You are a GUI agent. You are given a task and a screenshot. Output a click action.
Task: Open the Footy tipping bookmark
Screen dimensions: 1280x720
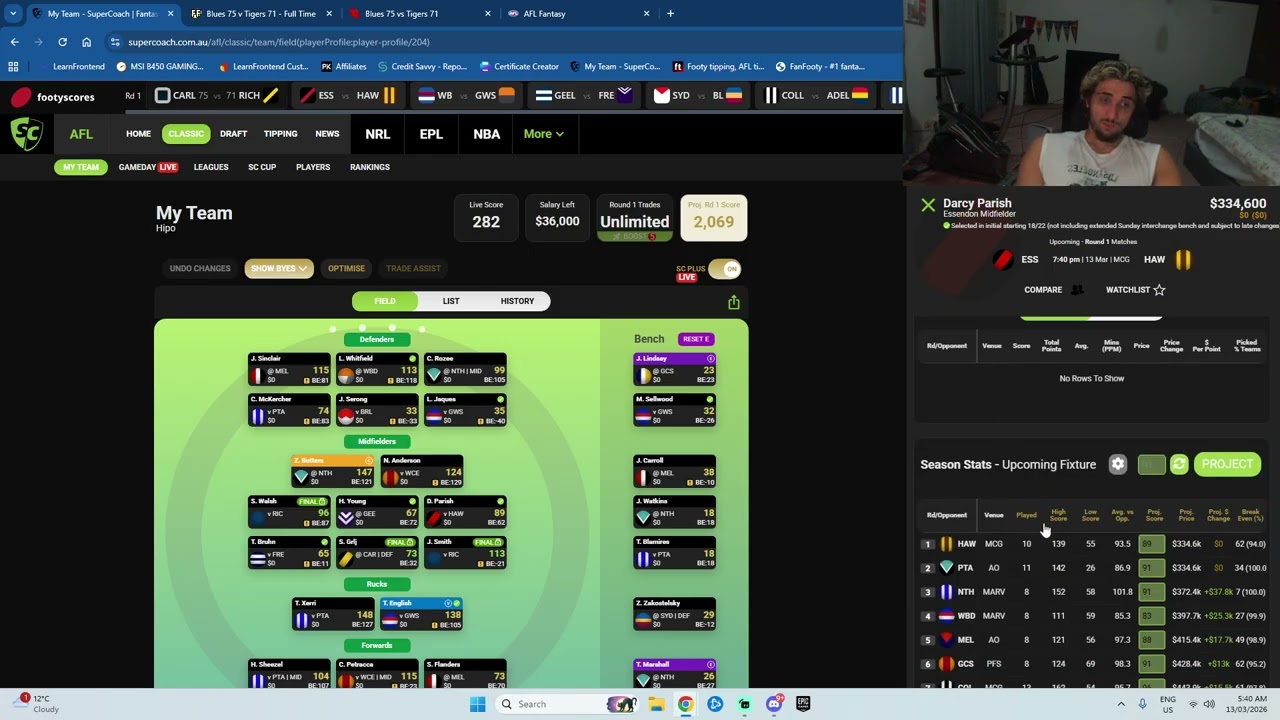(x=718, y=67)
